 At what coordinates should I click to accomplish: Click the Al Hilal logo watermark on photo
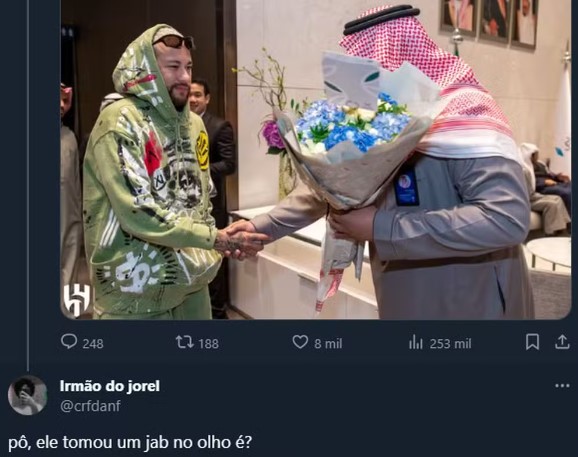point(77,300)
